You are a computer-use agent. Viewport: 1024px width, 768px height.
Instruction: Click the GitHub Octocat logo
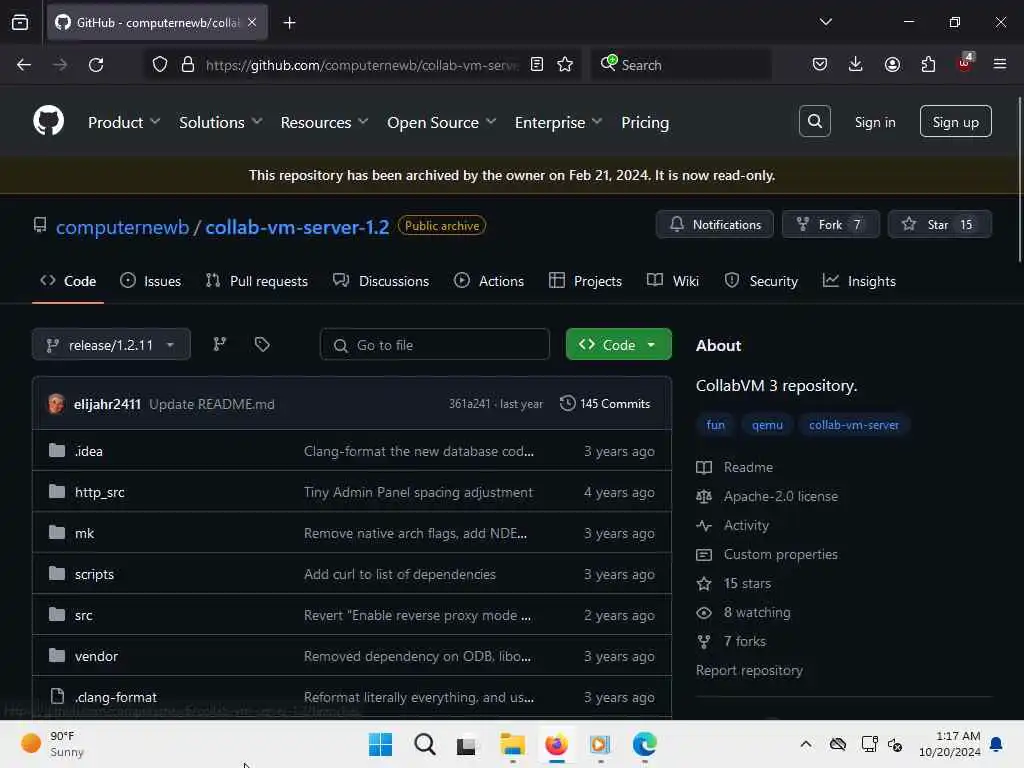(x=48, y=121)
